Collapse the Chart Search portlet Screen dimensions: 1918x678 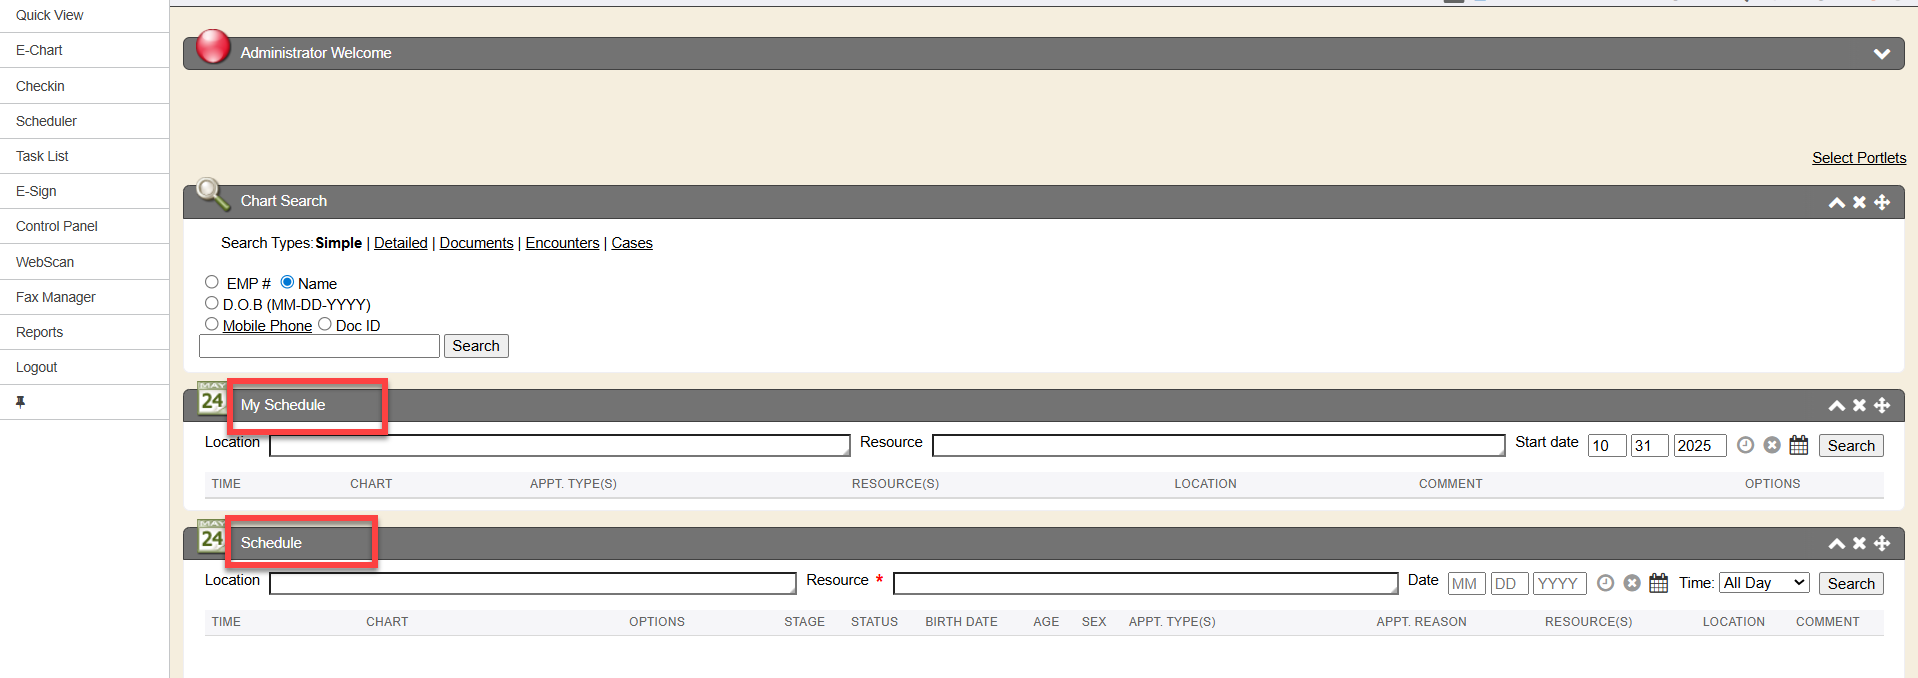point(1836,202)
